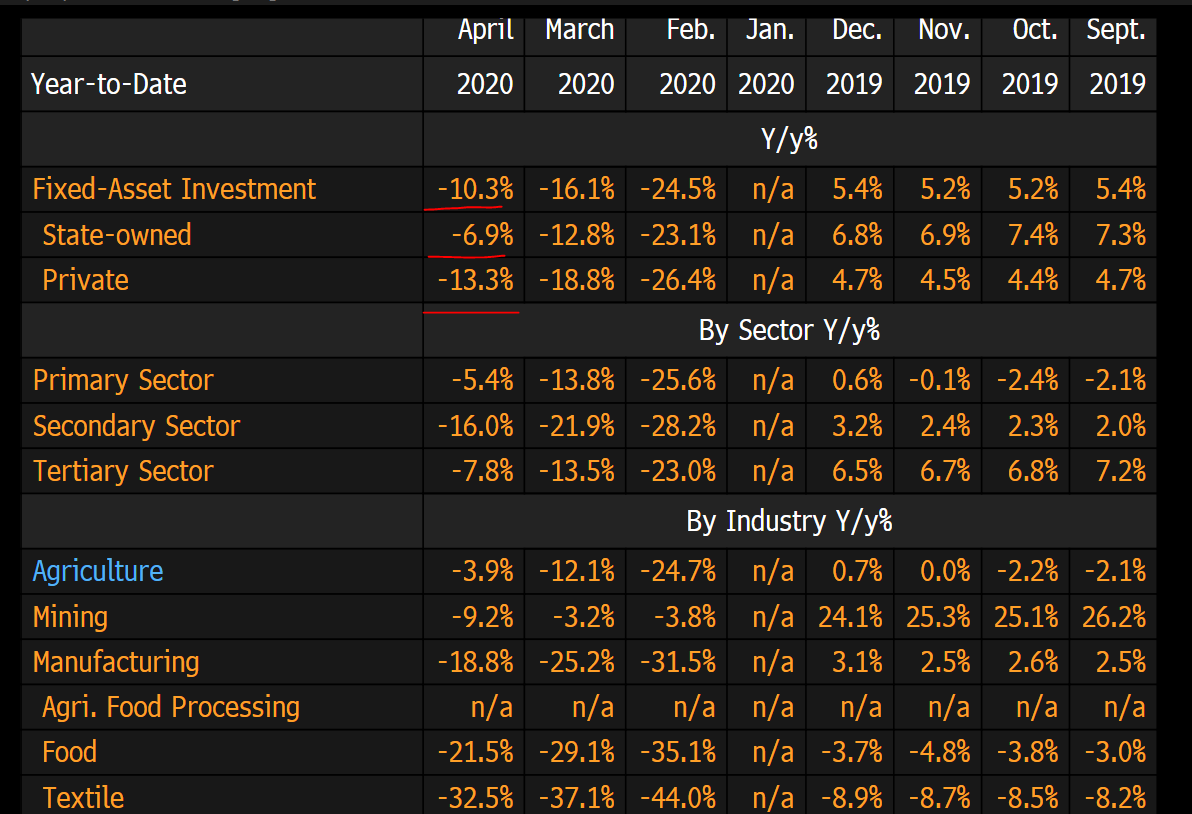Click Mining November value 25.3%
1192x814 pixels.
pos(938,616)
